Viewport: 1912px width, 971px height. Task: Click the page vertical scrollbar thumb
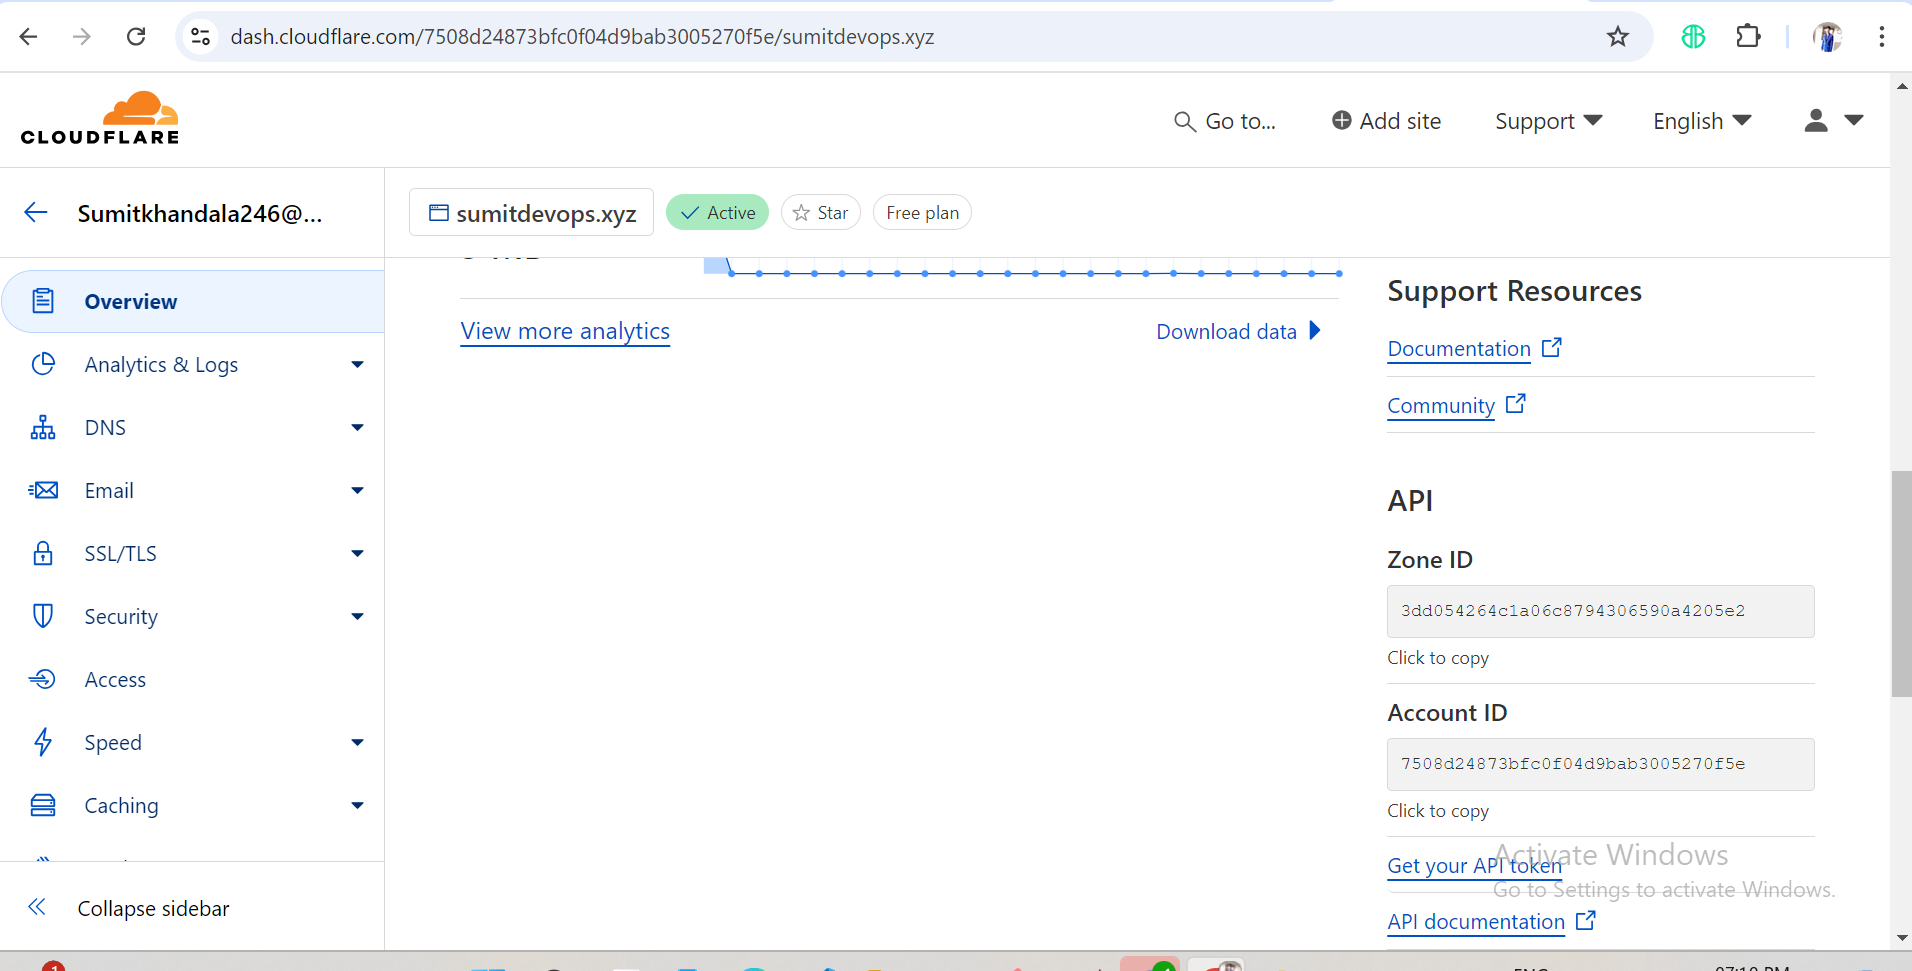[x=1901, y=583]
